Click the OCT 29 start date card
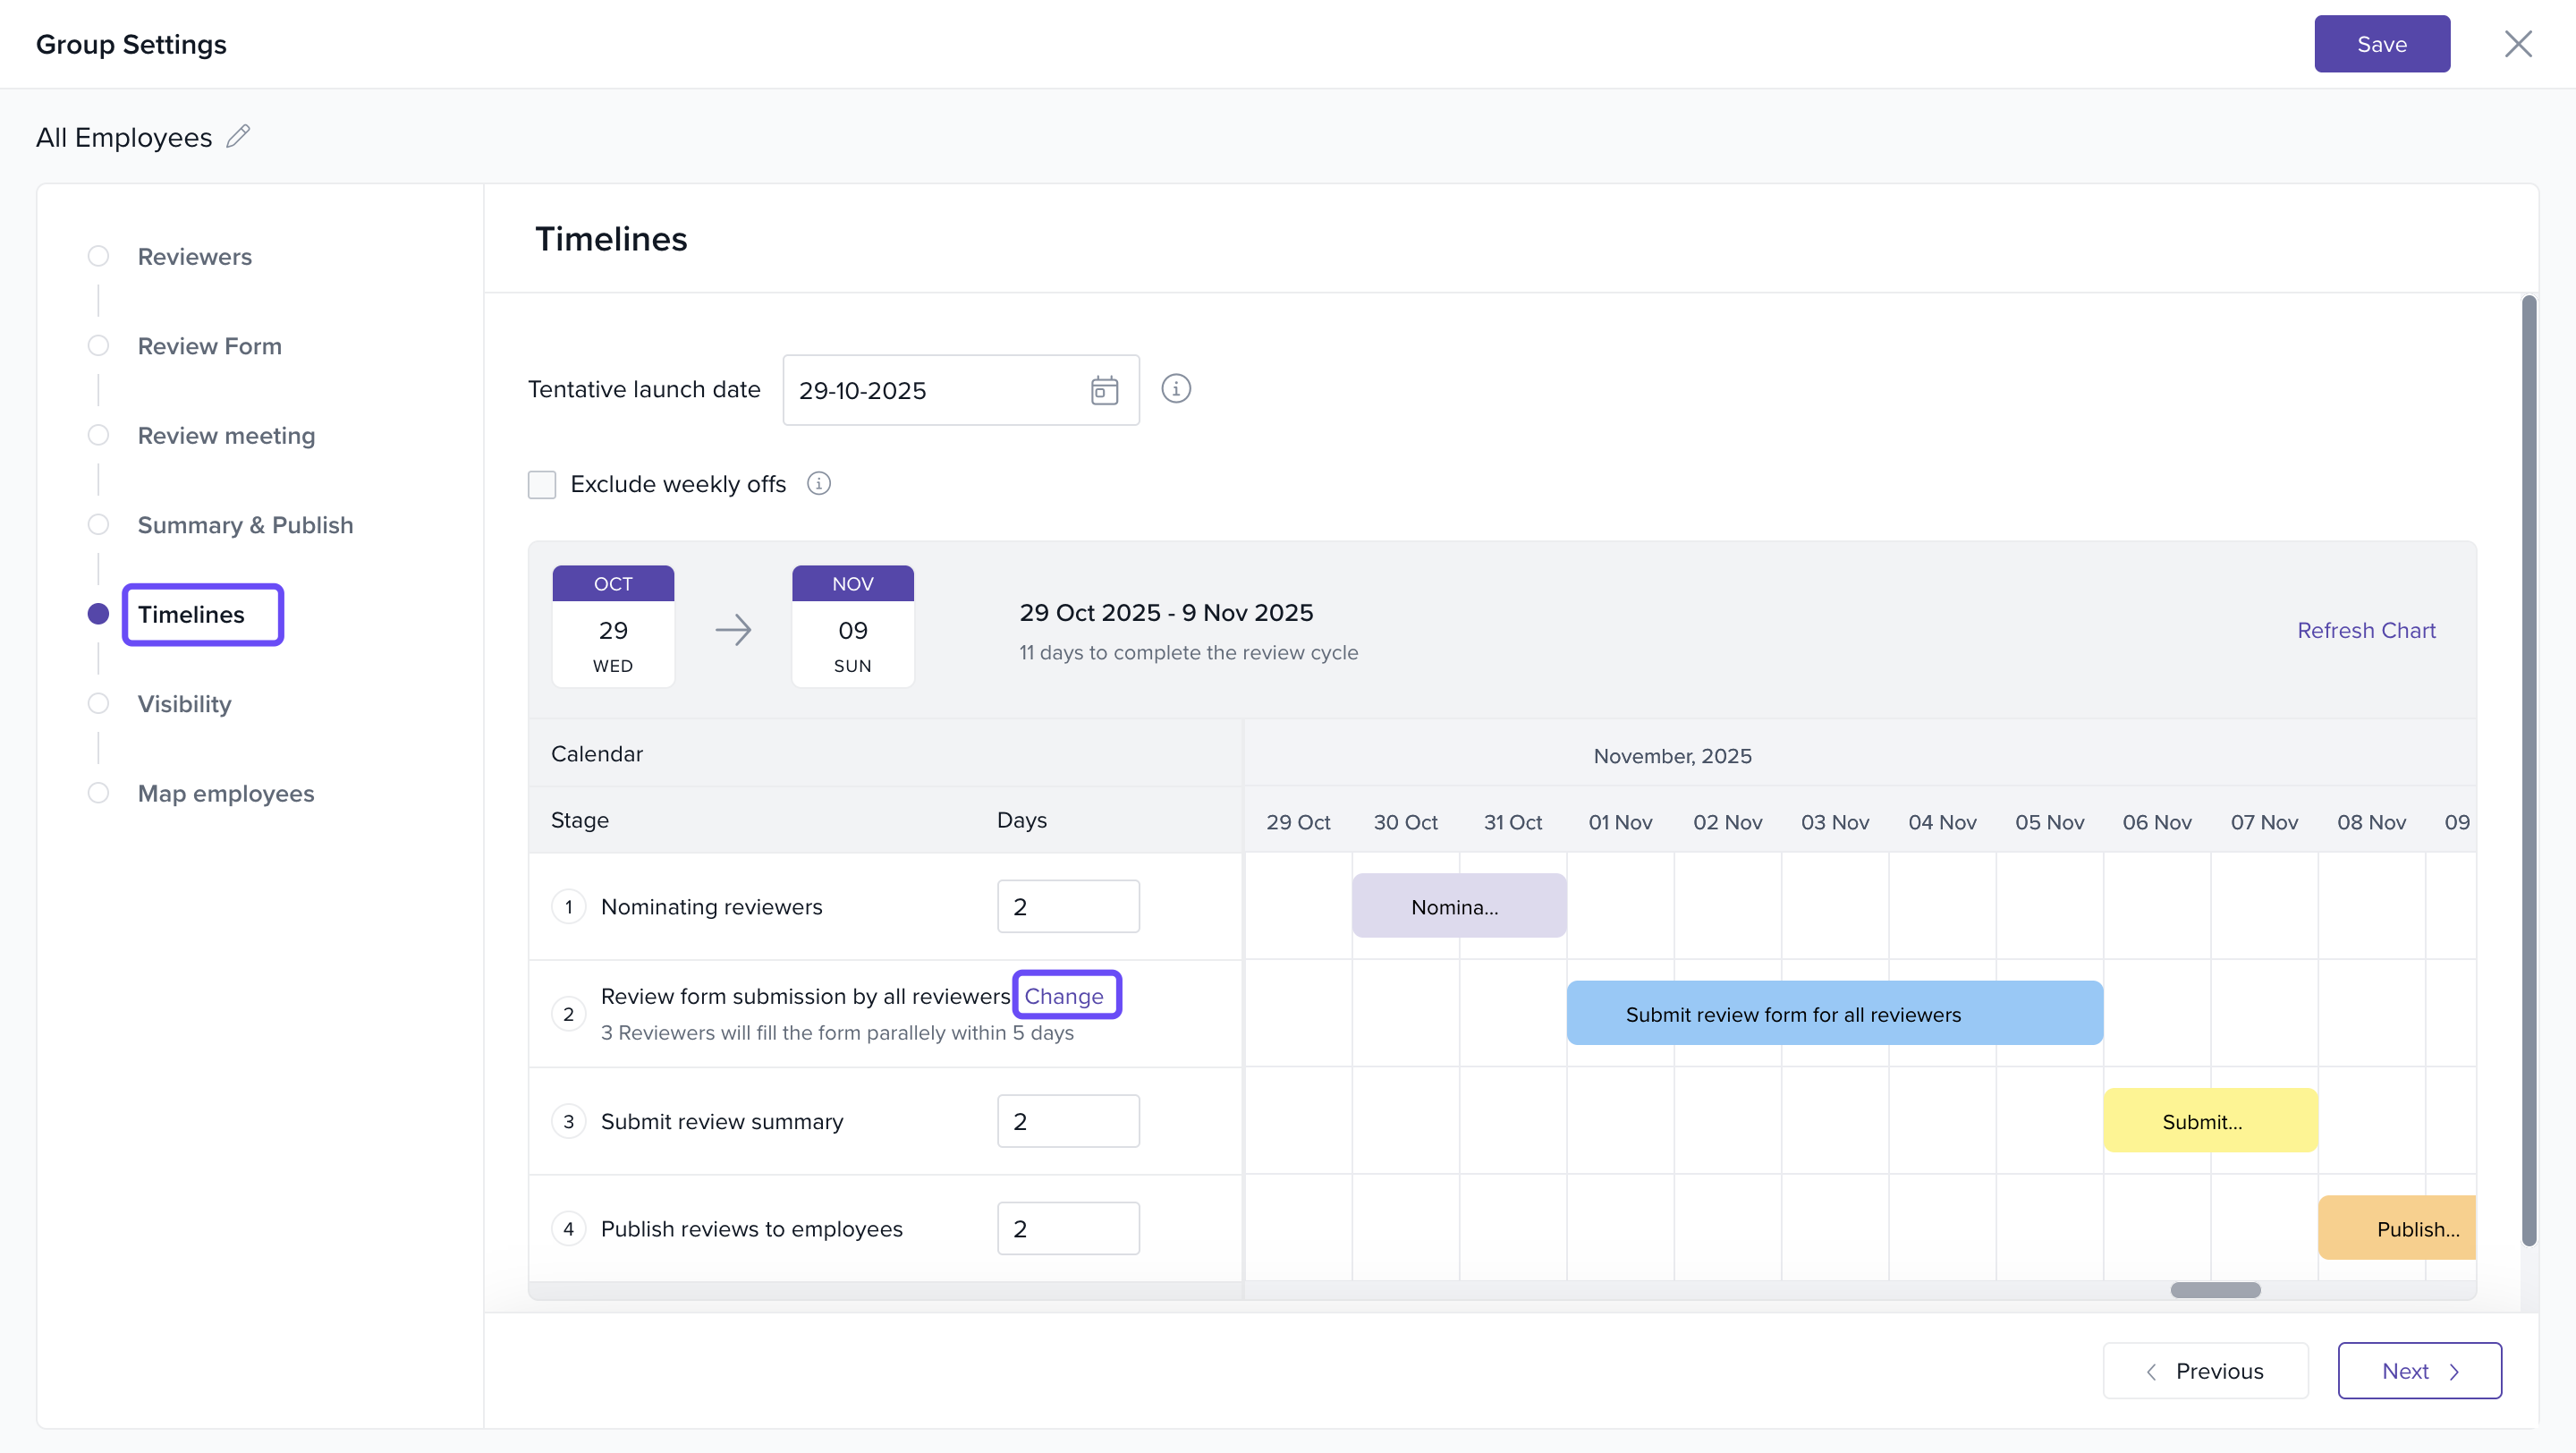 pyautogui.click(x=613, y=627)
